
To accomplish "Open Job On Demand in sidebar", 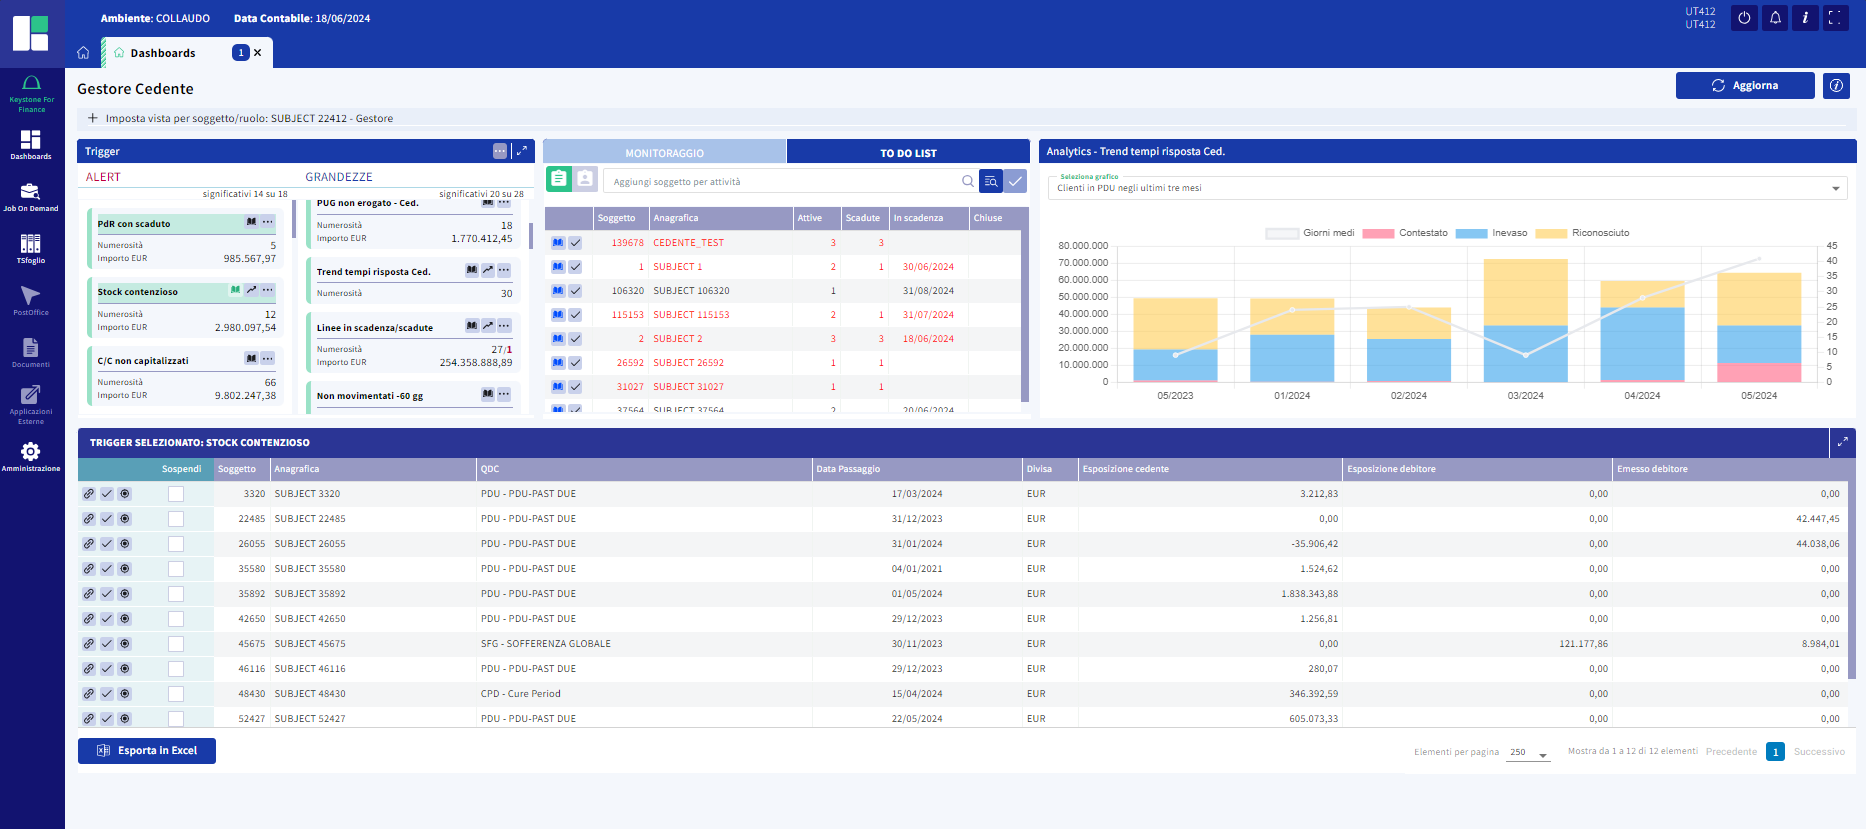I will (31, 197).
